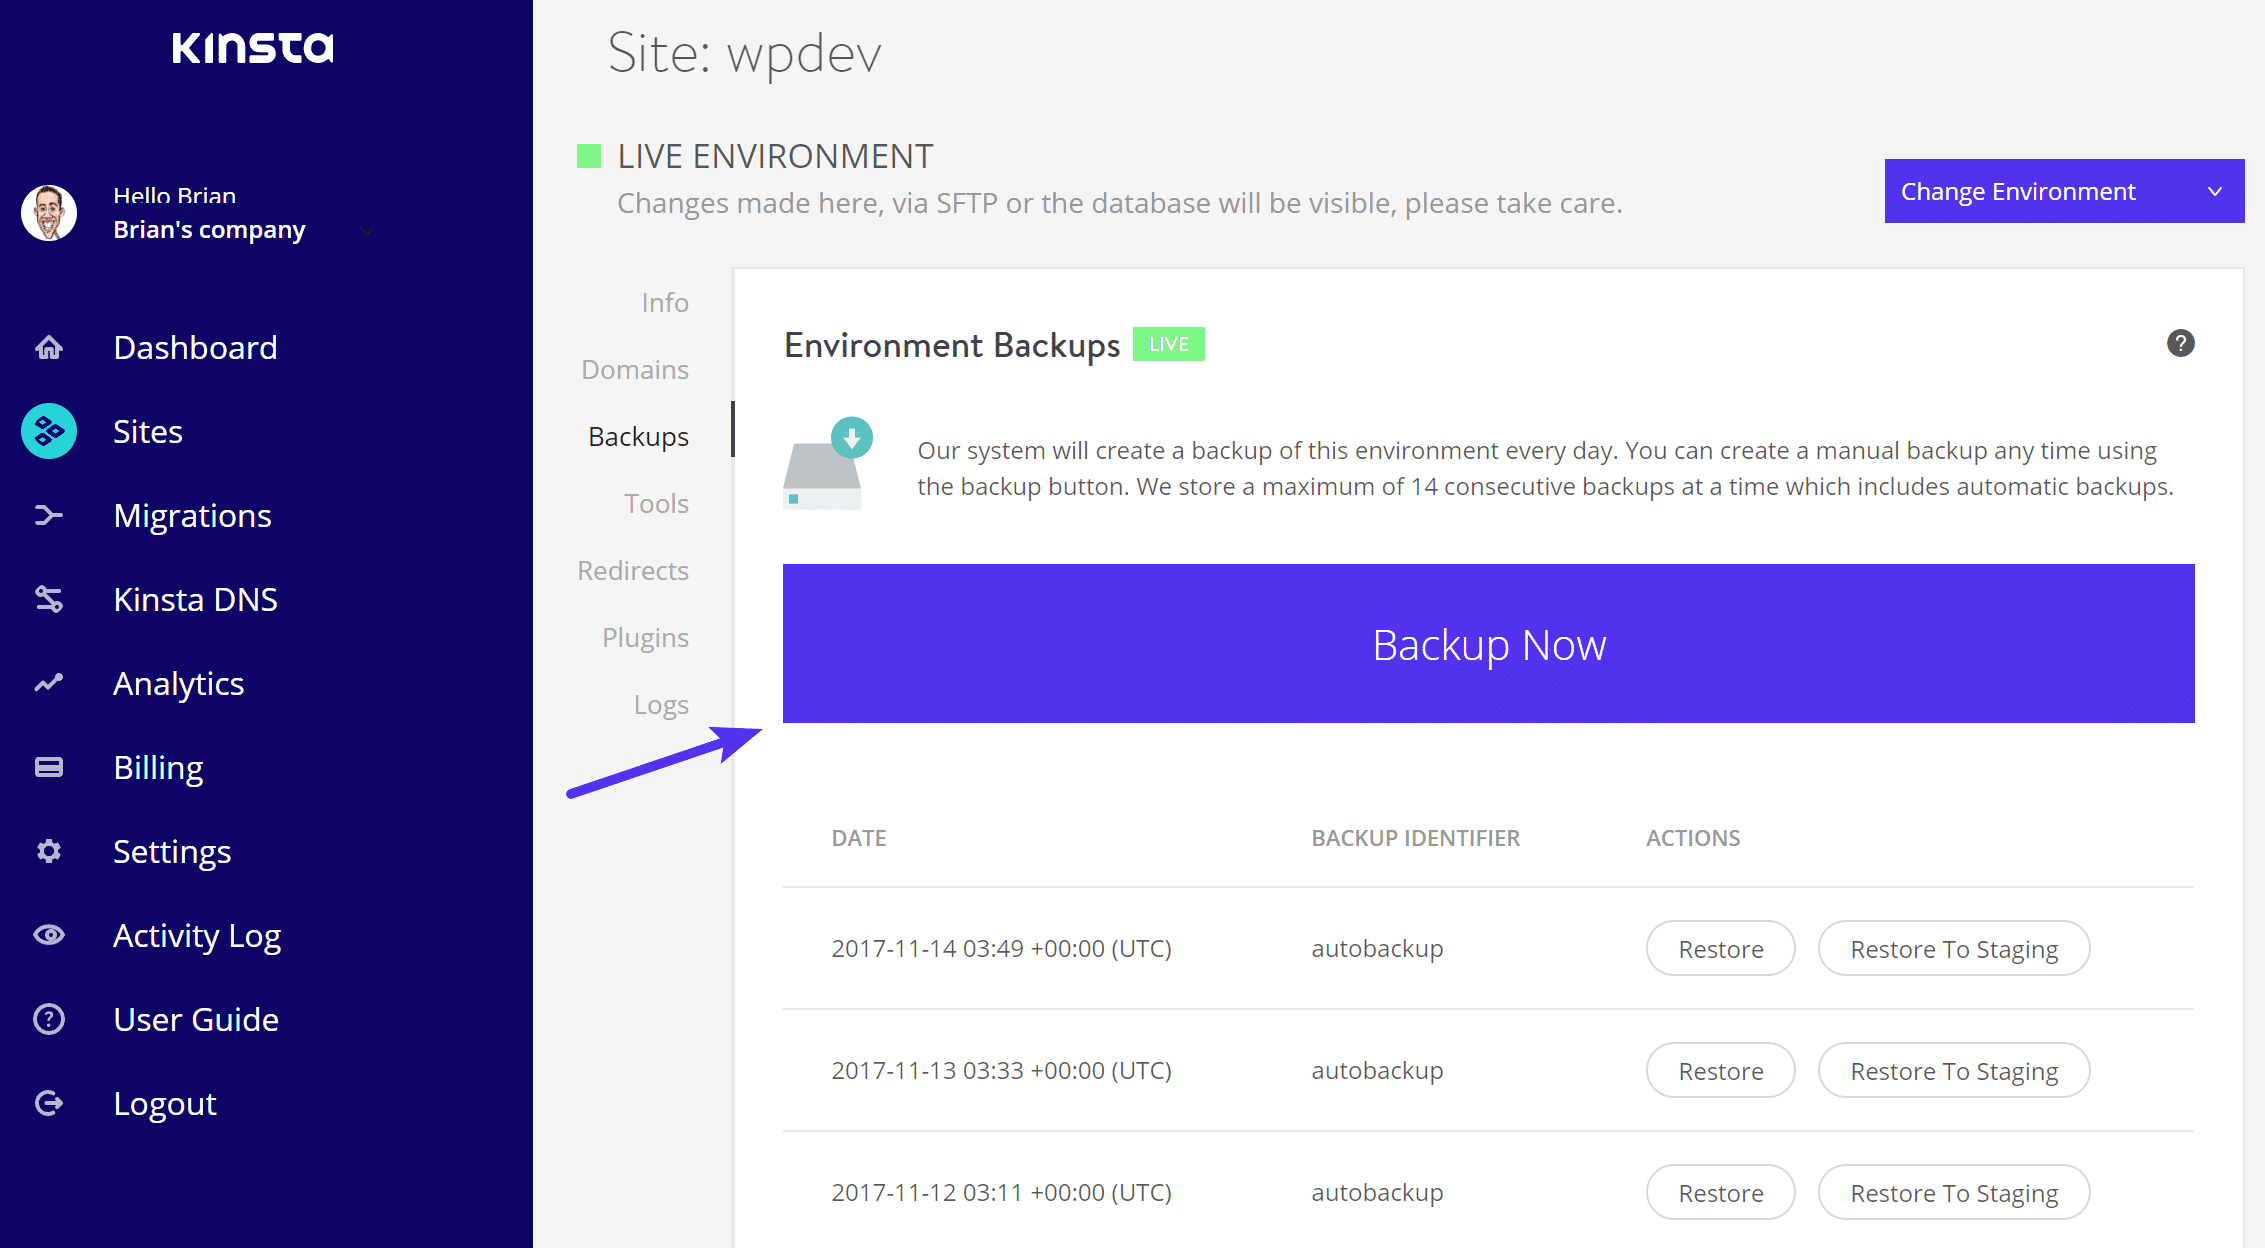Switch to the Info tab
The width and height of the screenshot is (2265, 1248).
(665, 302)
